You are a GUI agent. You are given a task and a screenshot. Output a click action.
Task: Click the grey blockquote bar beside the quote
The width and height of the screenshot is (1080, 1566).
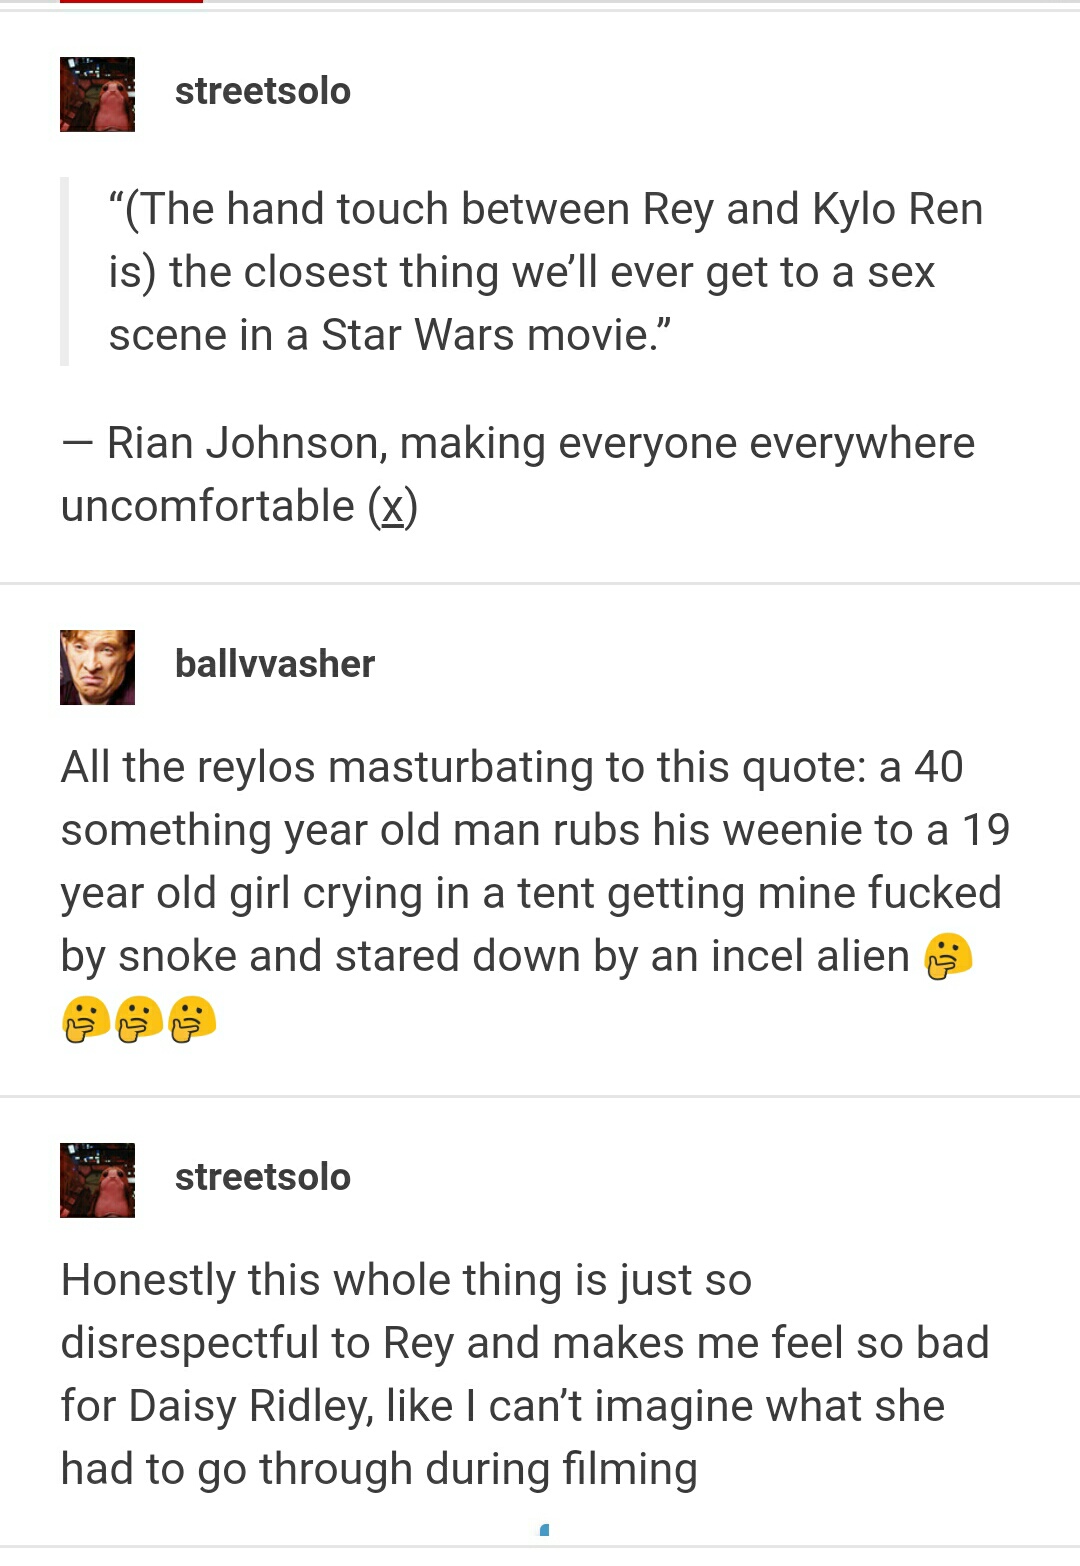[x=64, y=271]
